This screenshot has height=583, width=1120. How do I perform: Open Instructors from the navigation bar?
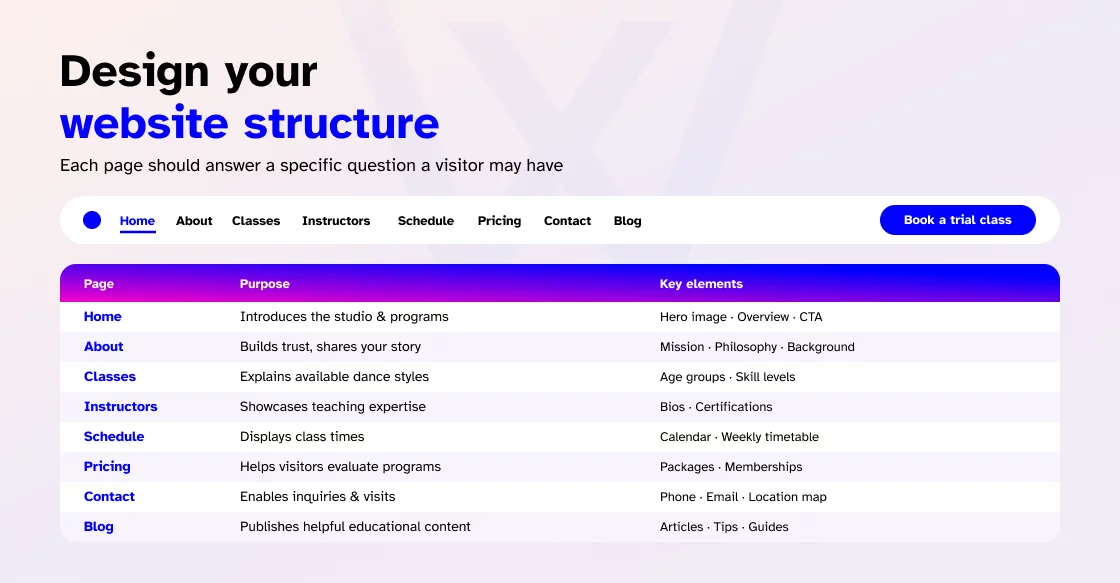336,221
